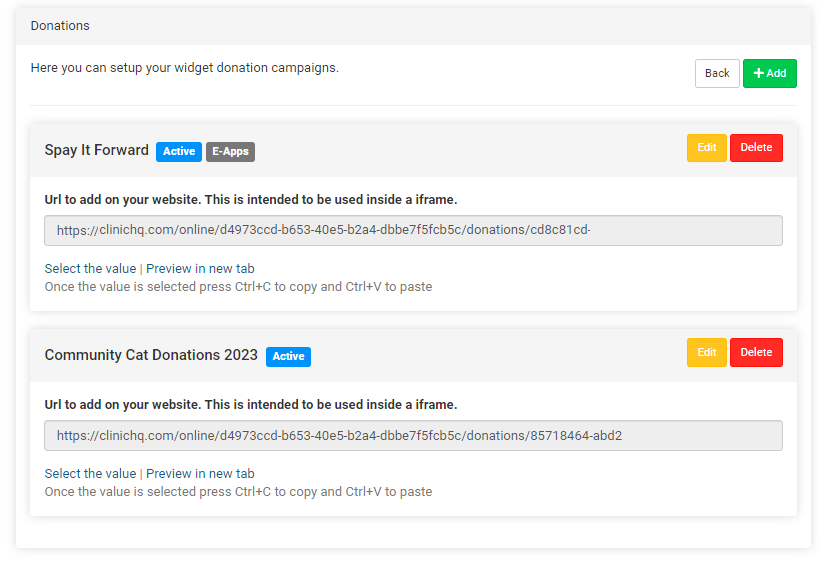Preview Community Cat Donations in new tab
Image resolution: width=839 pixels, height=566 pixels.
(200, 473)
